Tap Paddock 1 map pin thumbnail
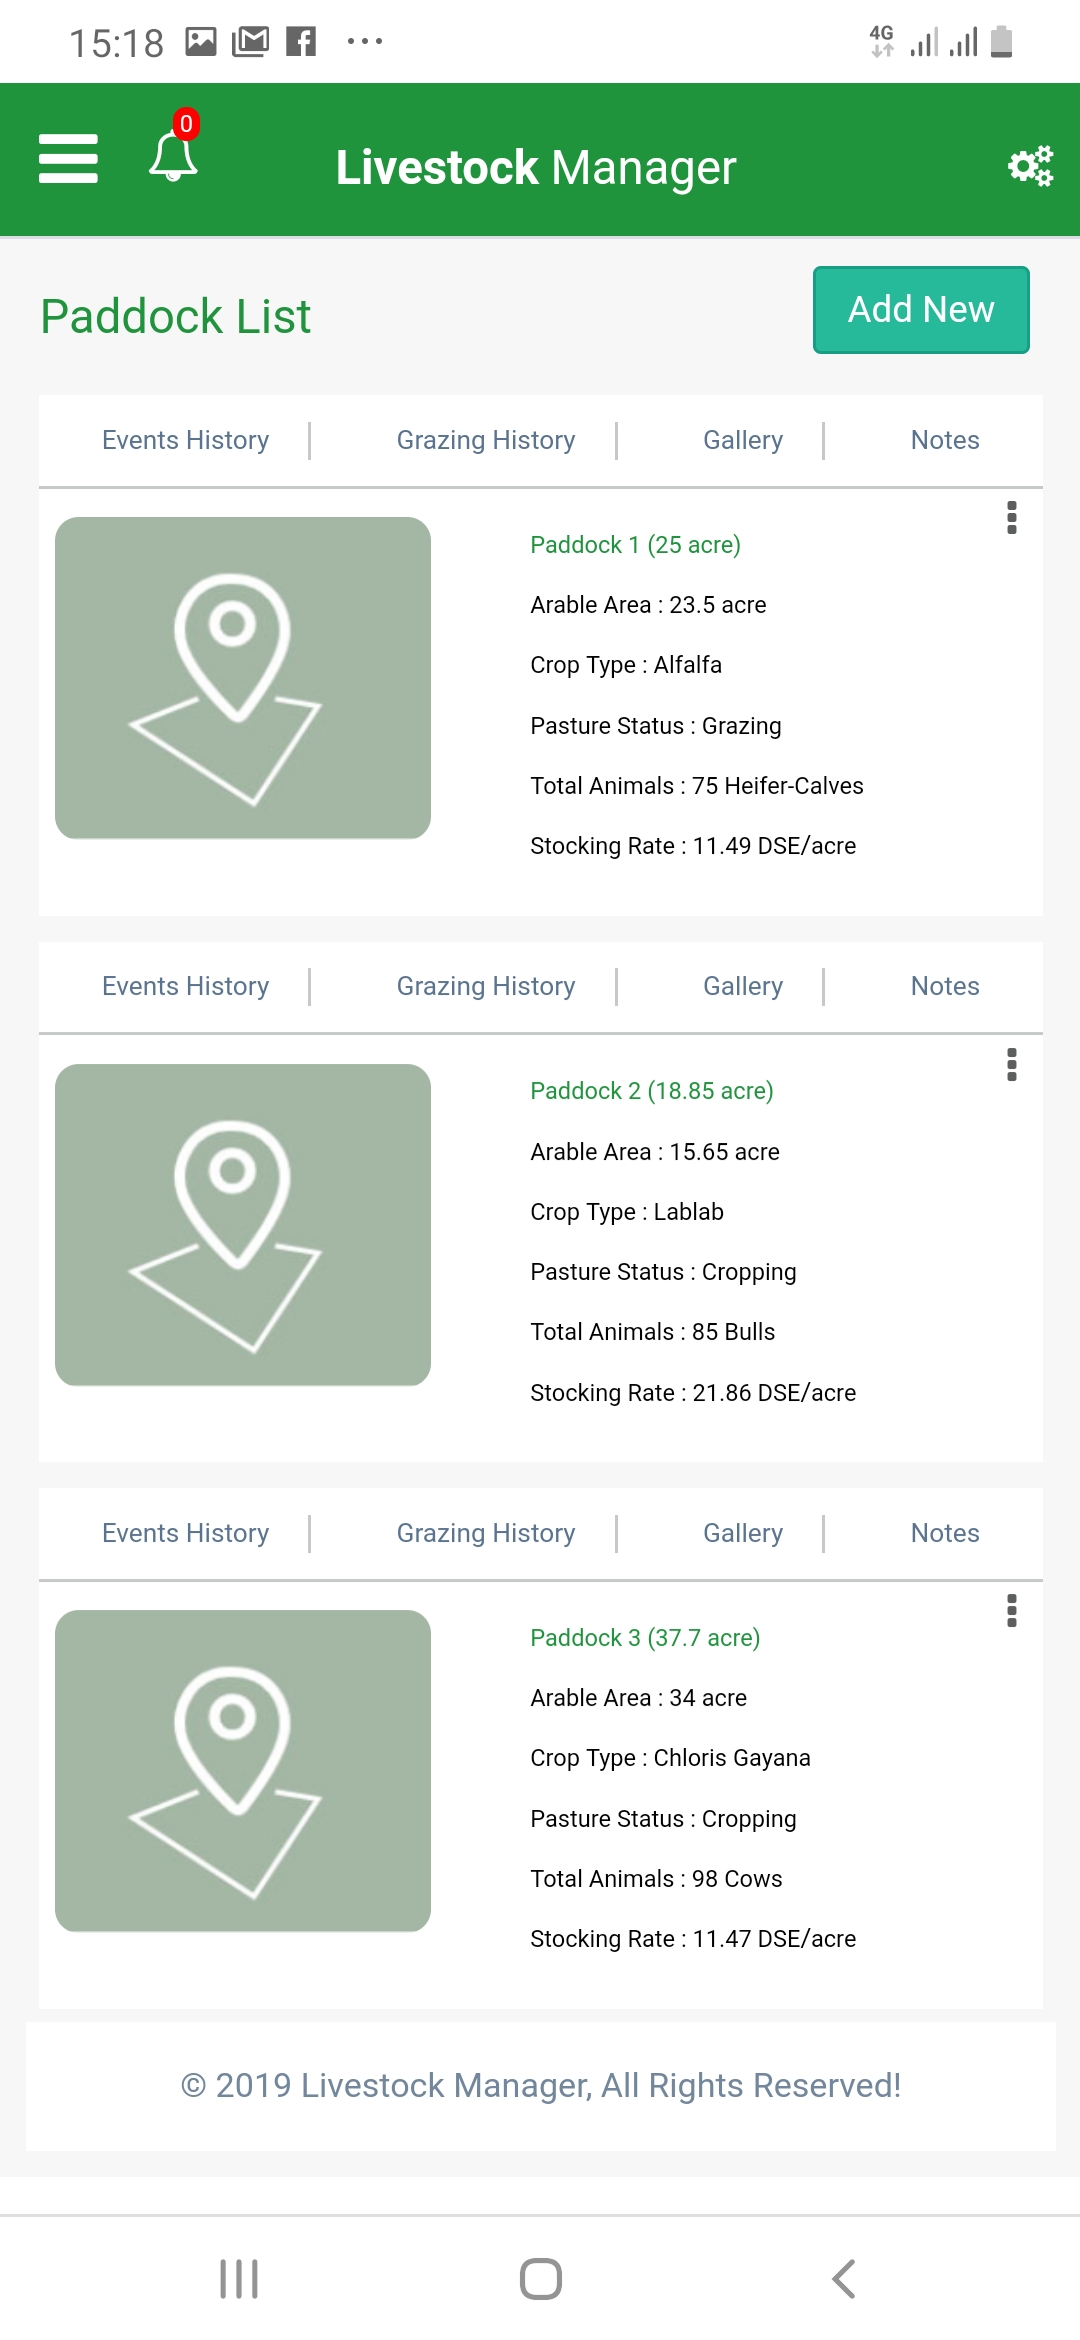Image resolution: width=1080 pixels, height=2340 pixels. 243,678
